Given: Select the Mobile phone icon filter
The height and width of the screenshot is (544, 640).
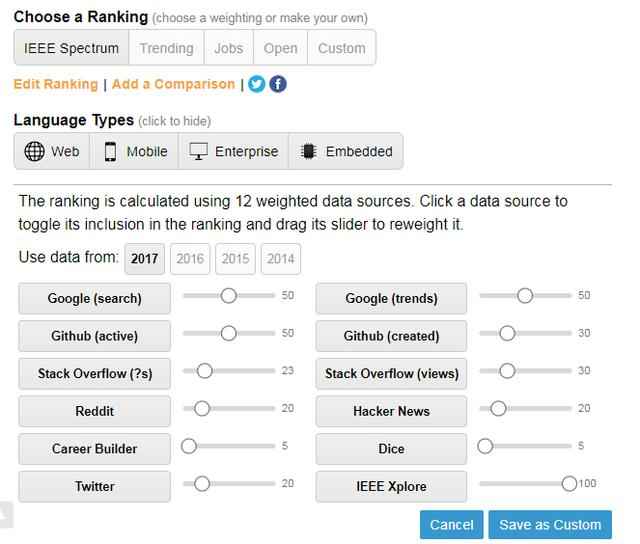Looking at the screenshot, I should click(111, 152).
